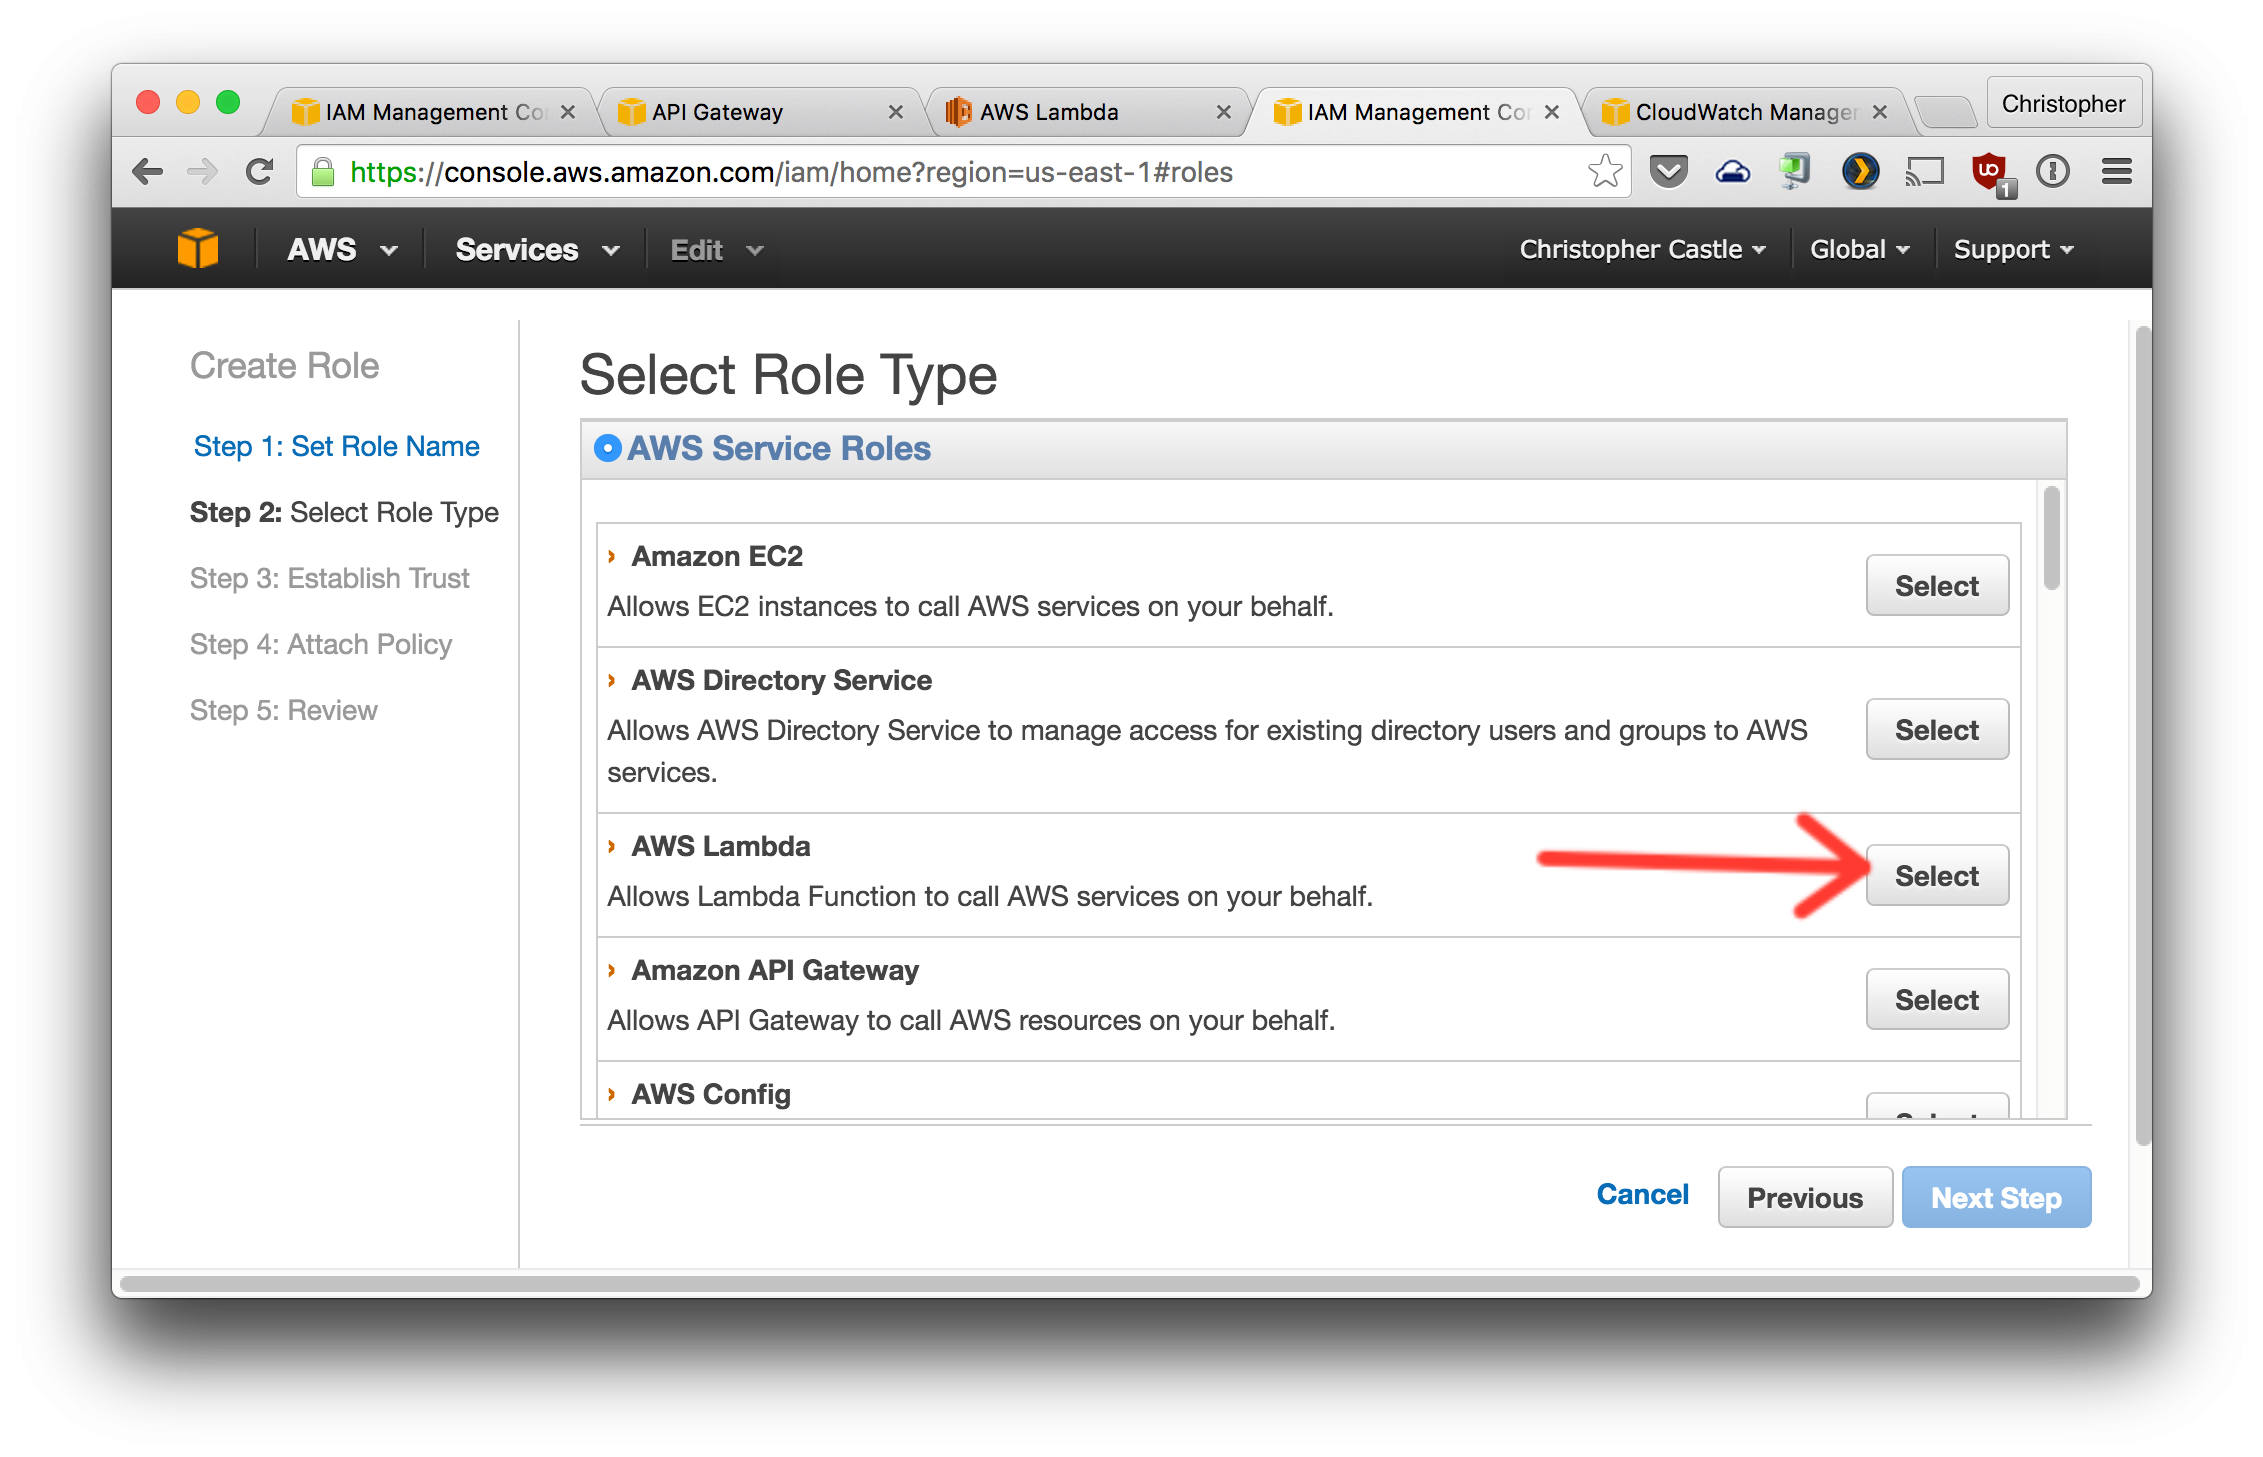Open the Christopher Castle account dropdown
2263x1457 pixels.
tap(1642, 249)
